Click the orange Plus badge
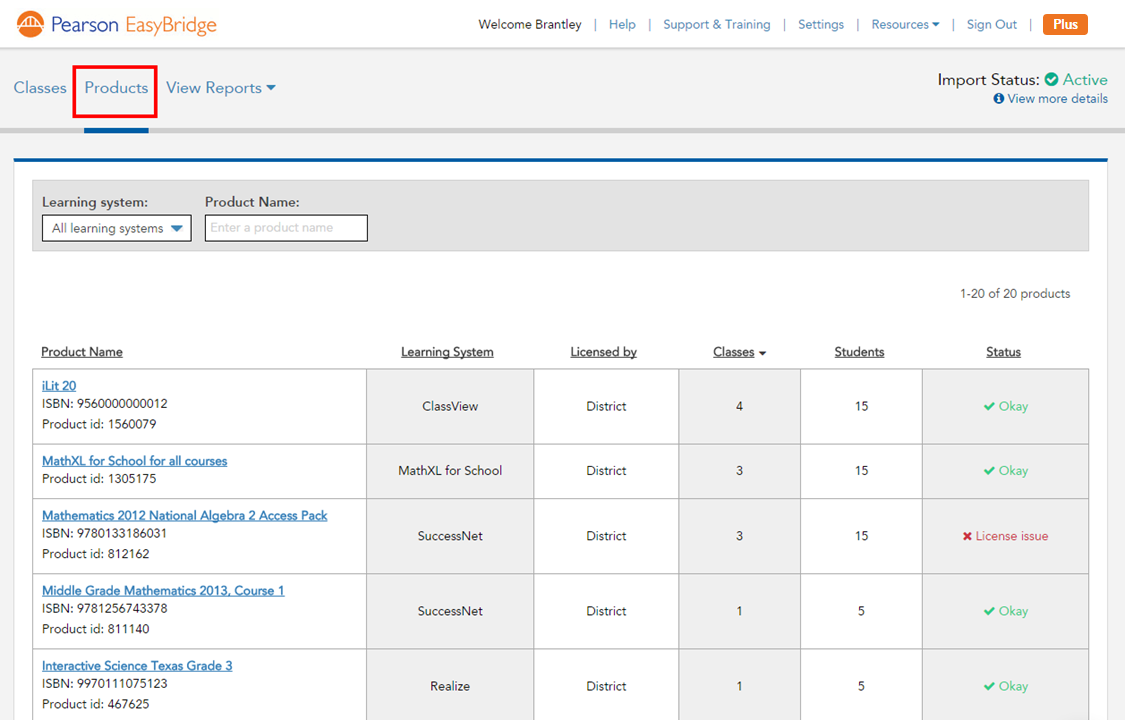1125x720 pixels. [1065, 25]
